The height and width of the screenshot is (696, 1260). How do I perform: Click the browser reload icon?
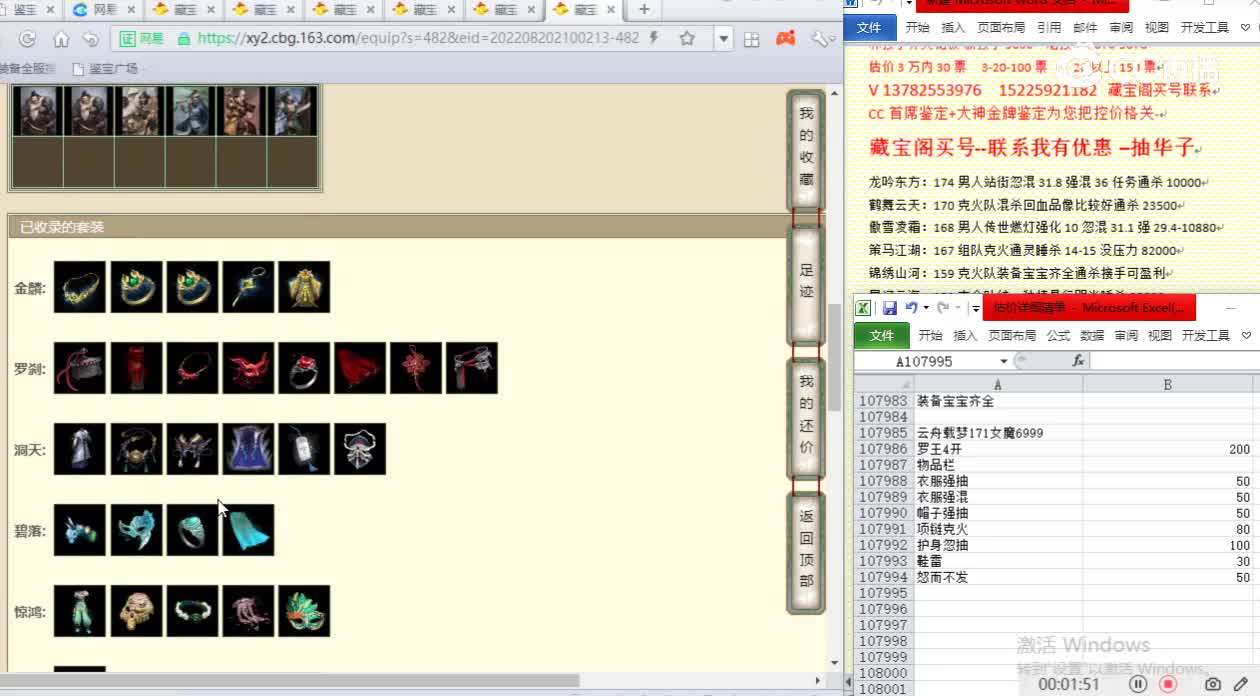pyautogui.click(x=28, y=39)
